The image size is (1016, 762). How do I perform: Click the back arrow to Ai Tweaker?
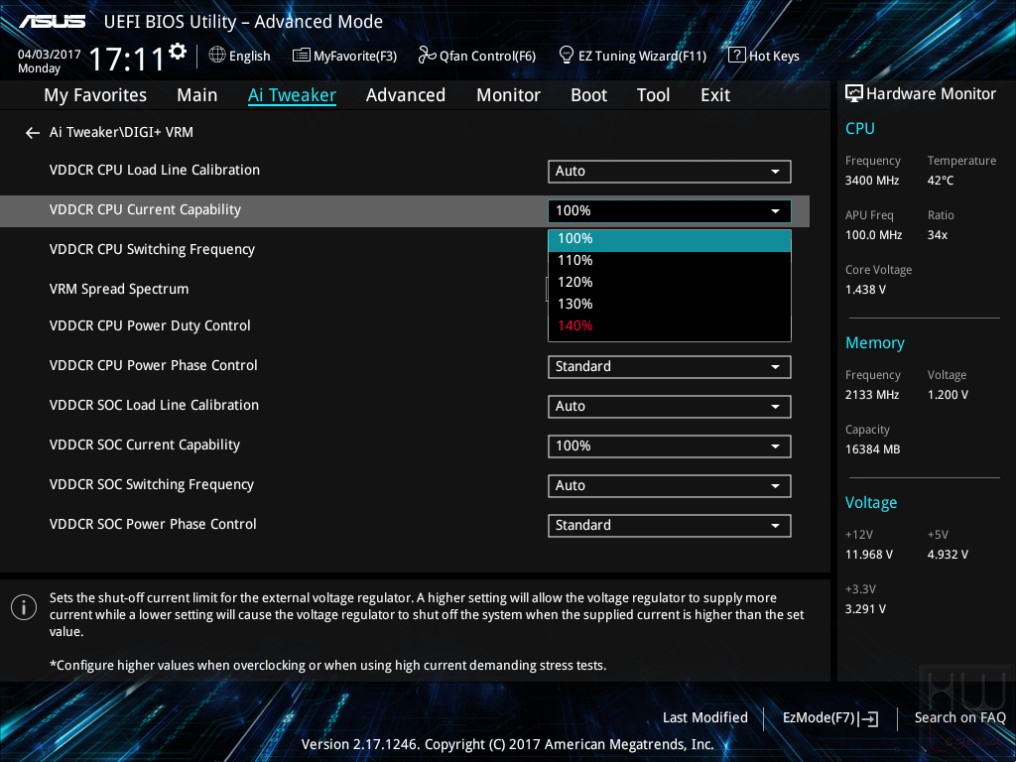32,133
